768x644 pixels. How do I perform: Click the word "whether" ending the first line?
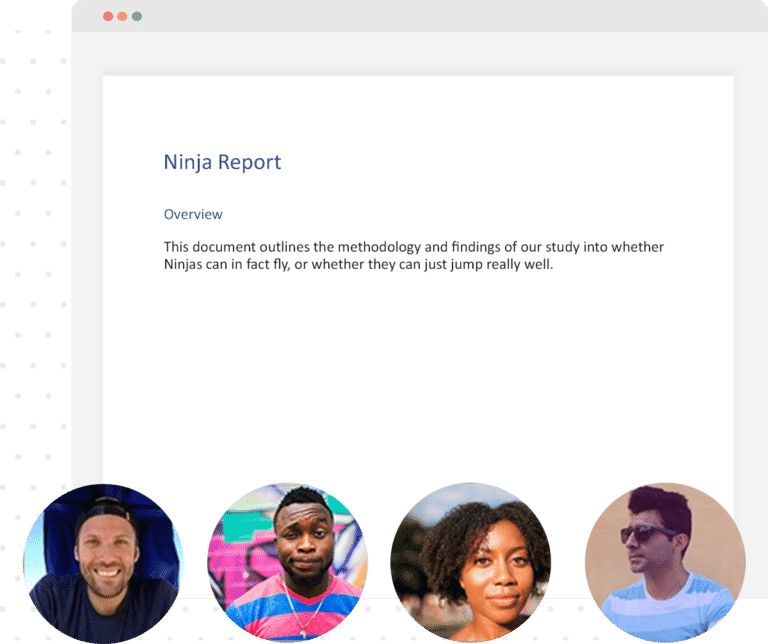638,247
